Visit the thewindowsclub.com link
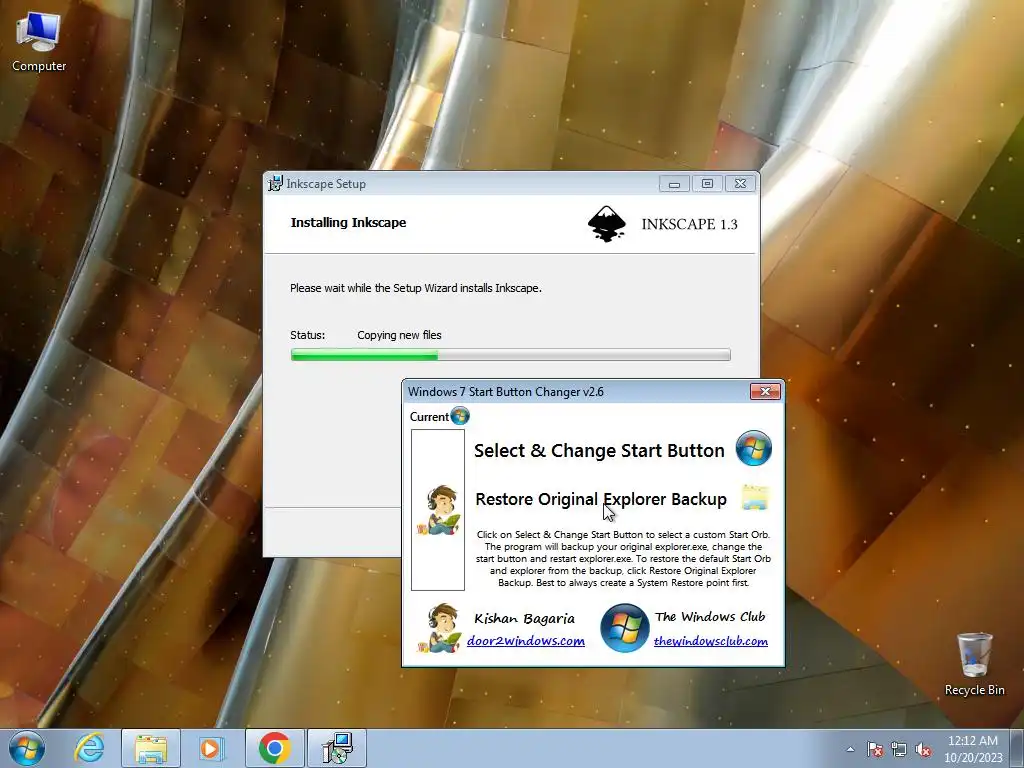The width and height of the screenshot is (1024, 768). pyautogui.click(x=711, y=641)
